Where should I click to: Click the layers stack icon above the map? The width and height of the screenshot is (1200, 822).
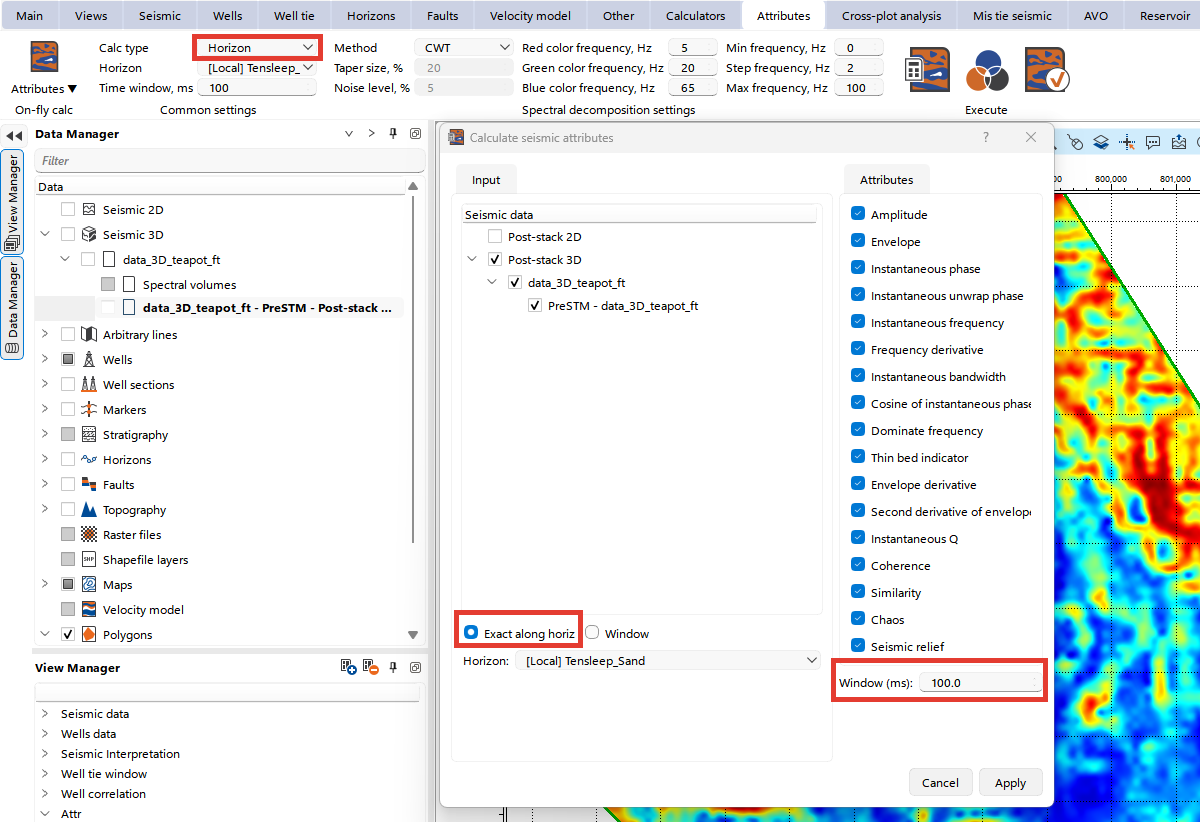point(1101,142)
